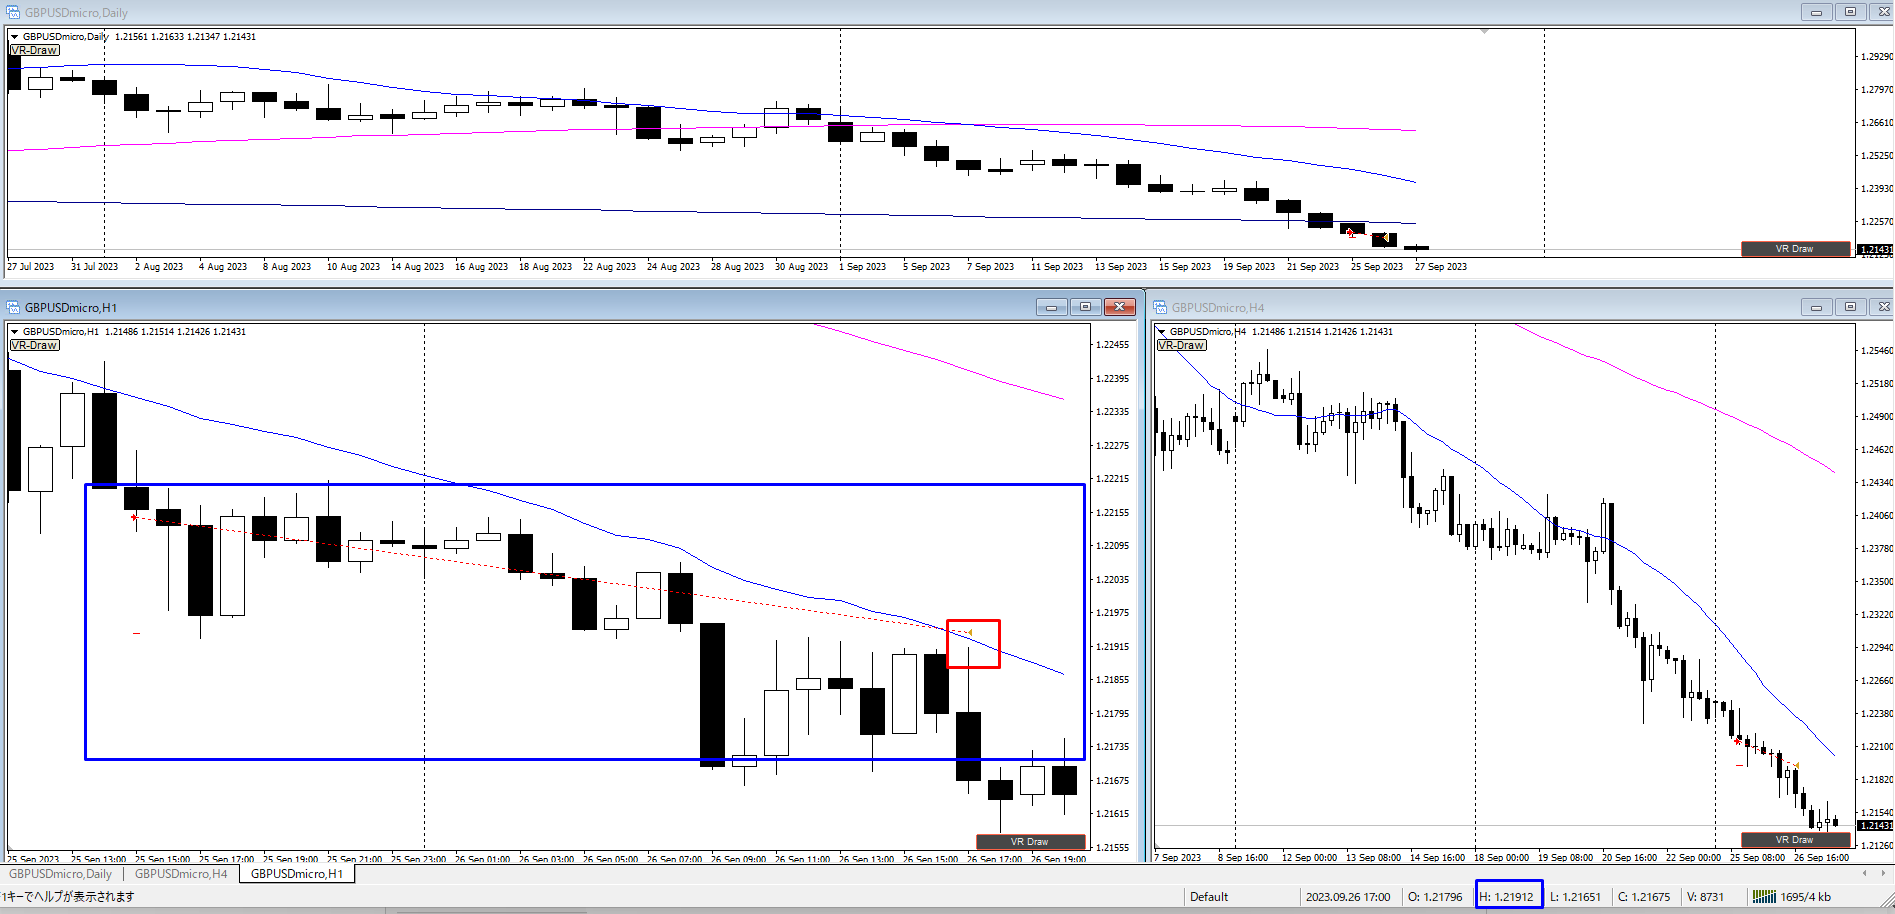
Task: Click the current price label in Daily chart
Action: [x=1875, y=249]
